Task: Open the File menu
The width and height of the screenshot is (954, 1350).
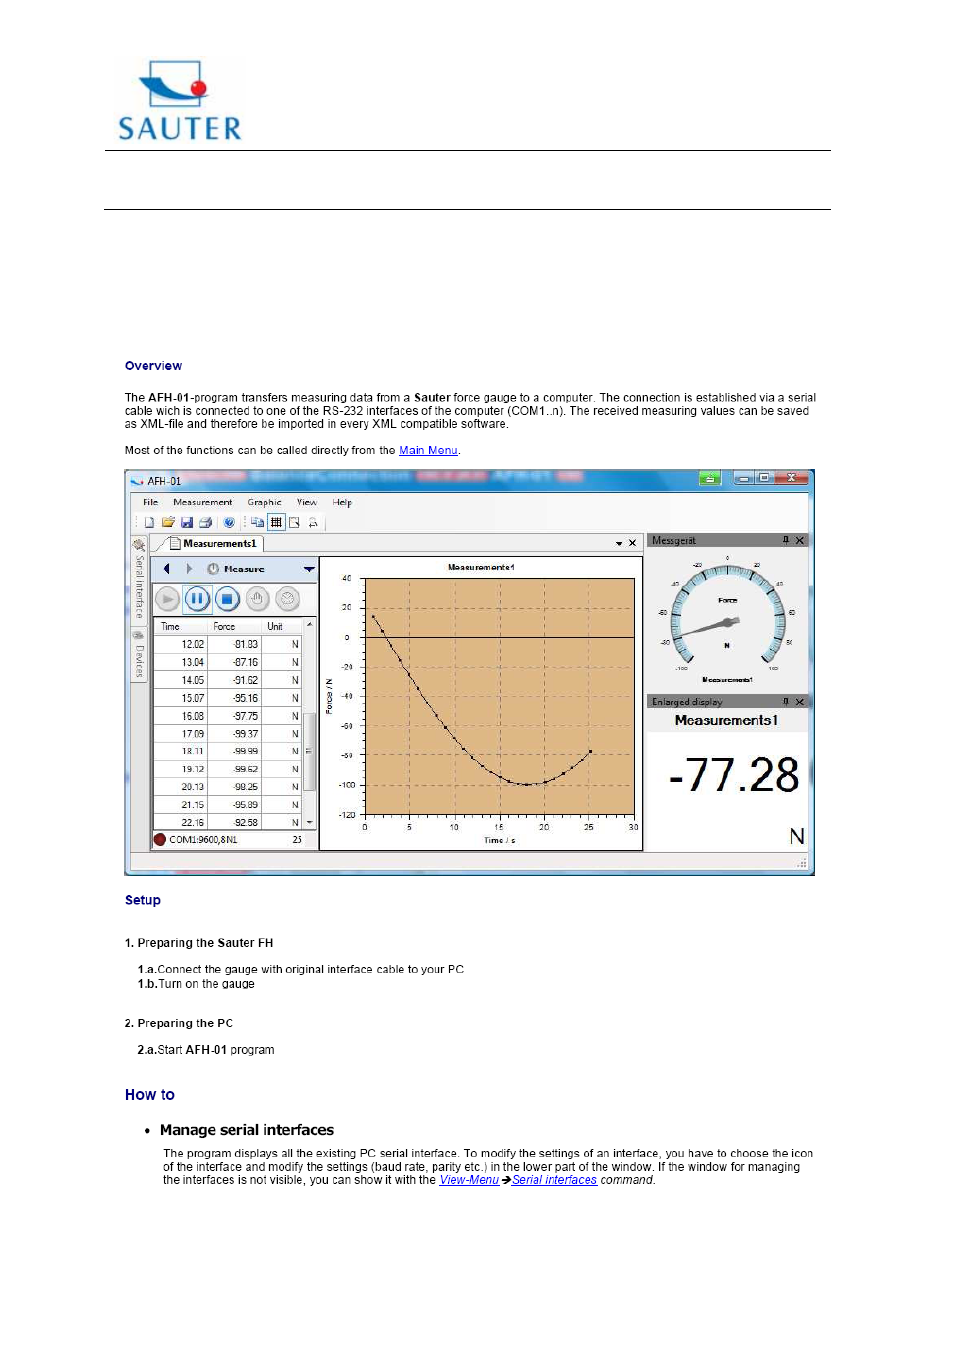Action: [151, 502]
